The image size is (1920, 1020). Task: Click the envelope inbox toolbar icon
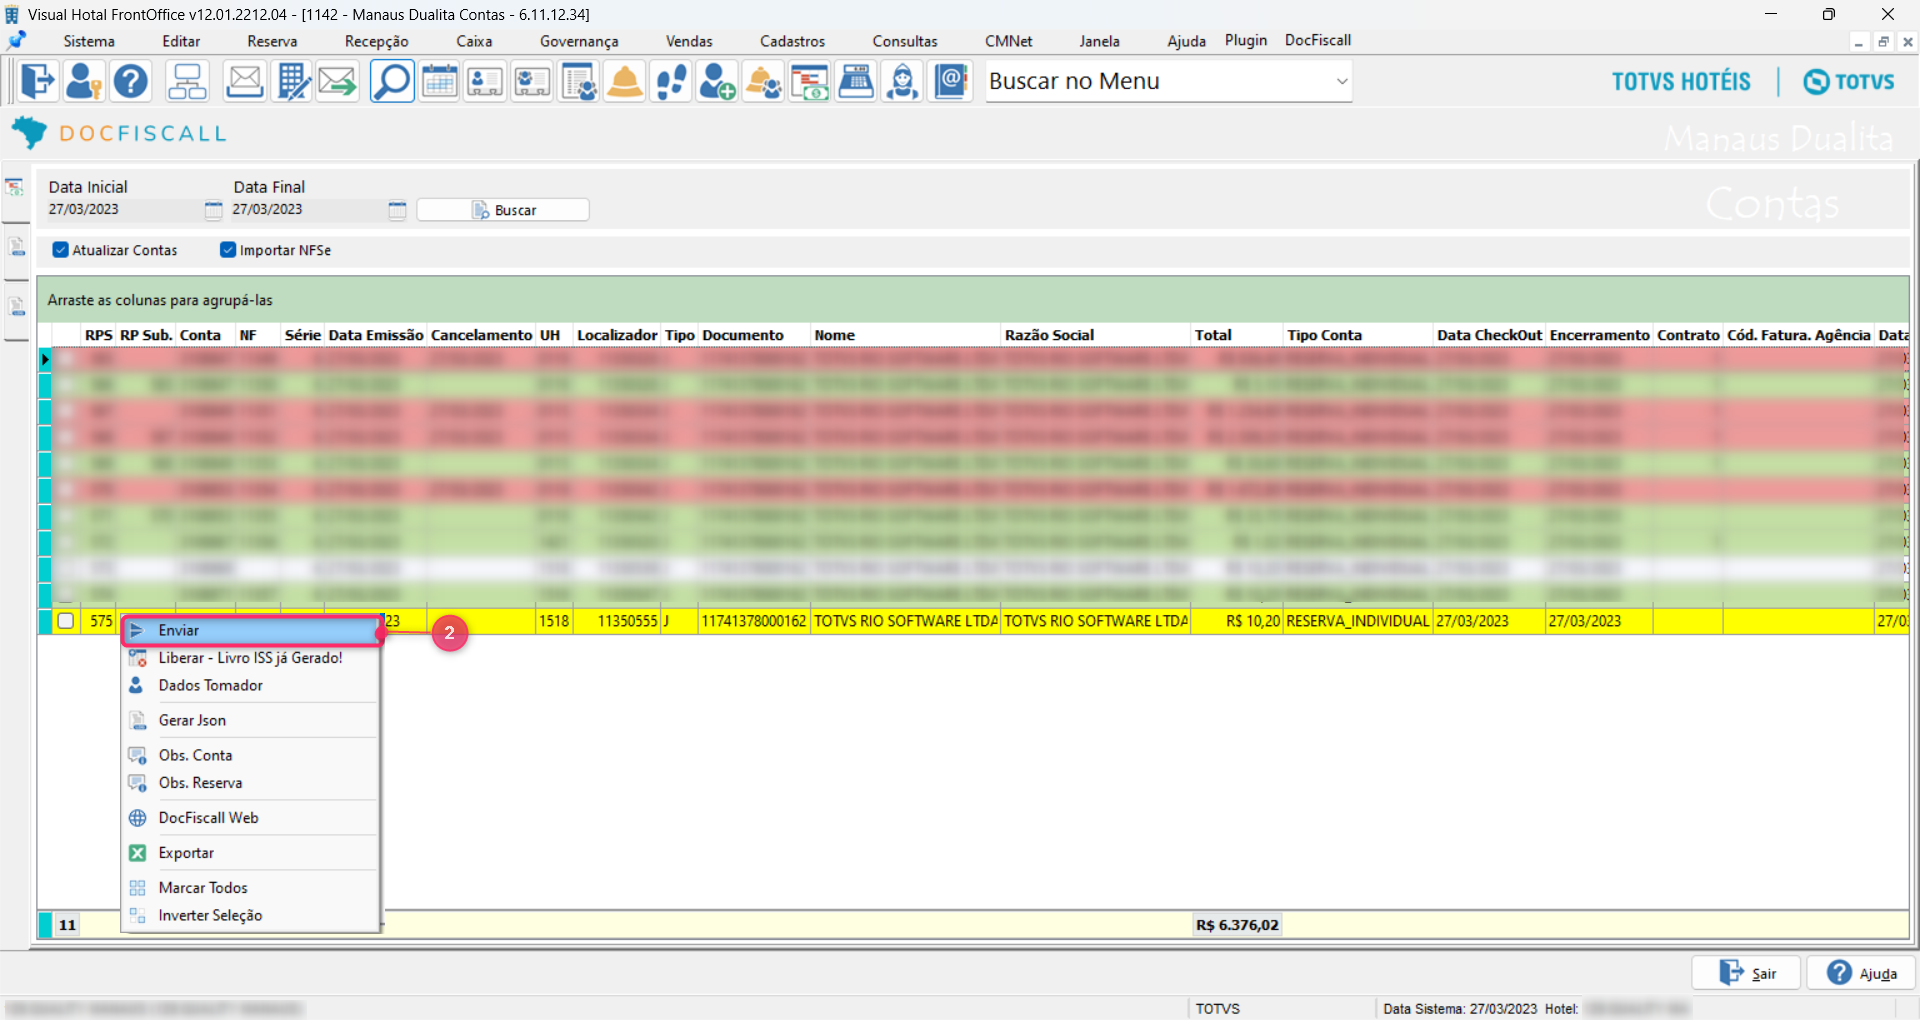[244, 81]
